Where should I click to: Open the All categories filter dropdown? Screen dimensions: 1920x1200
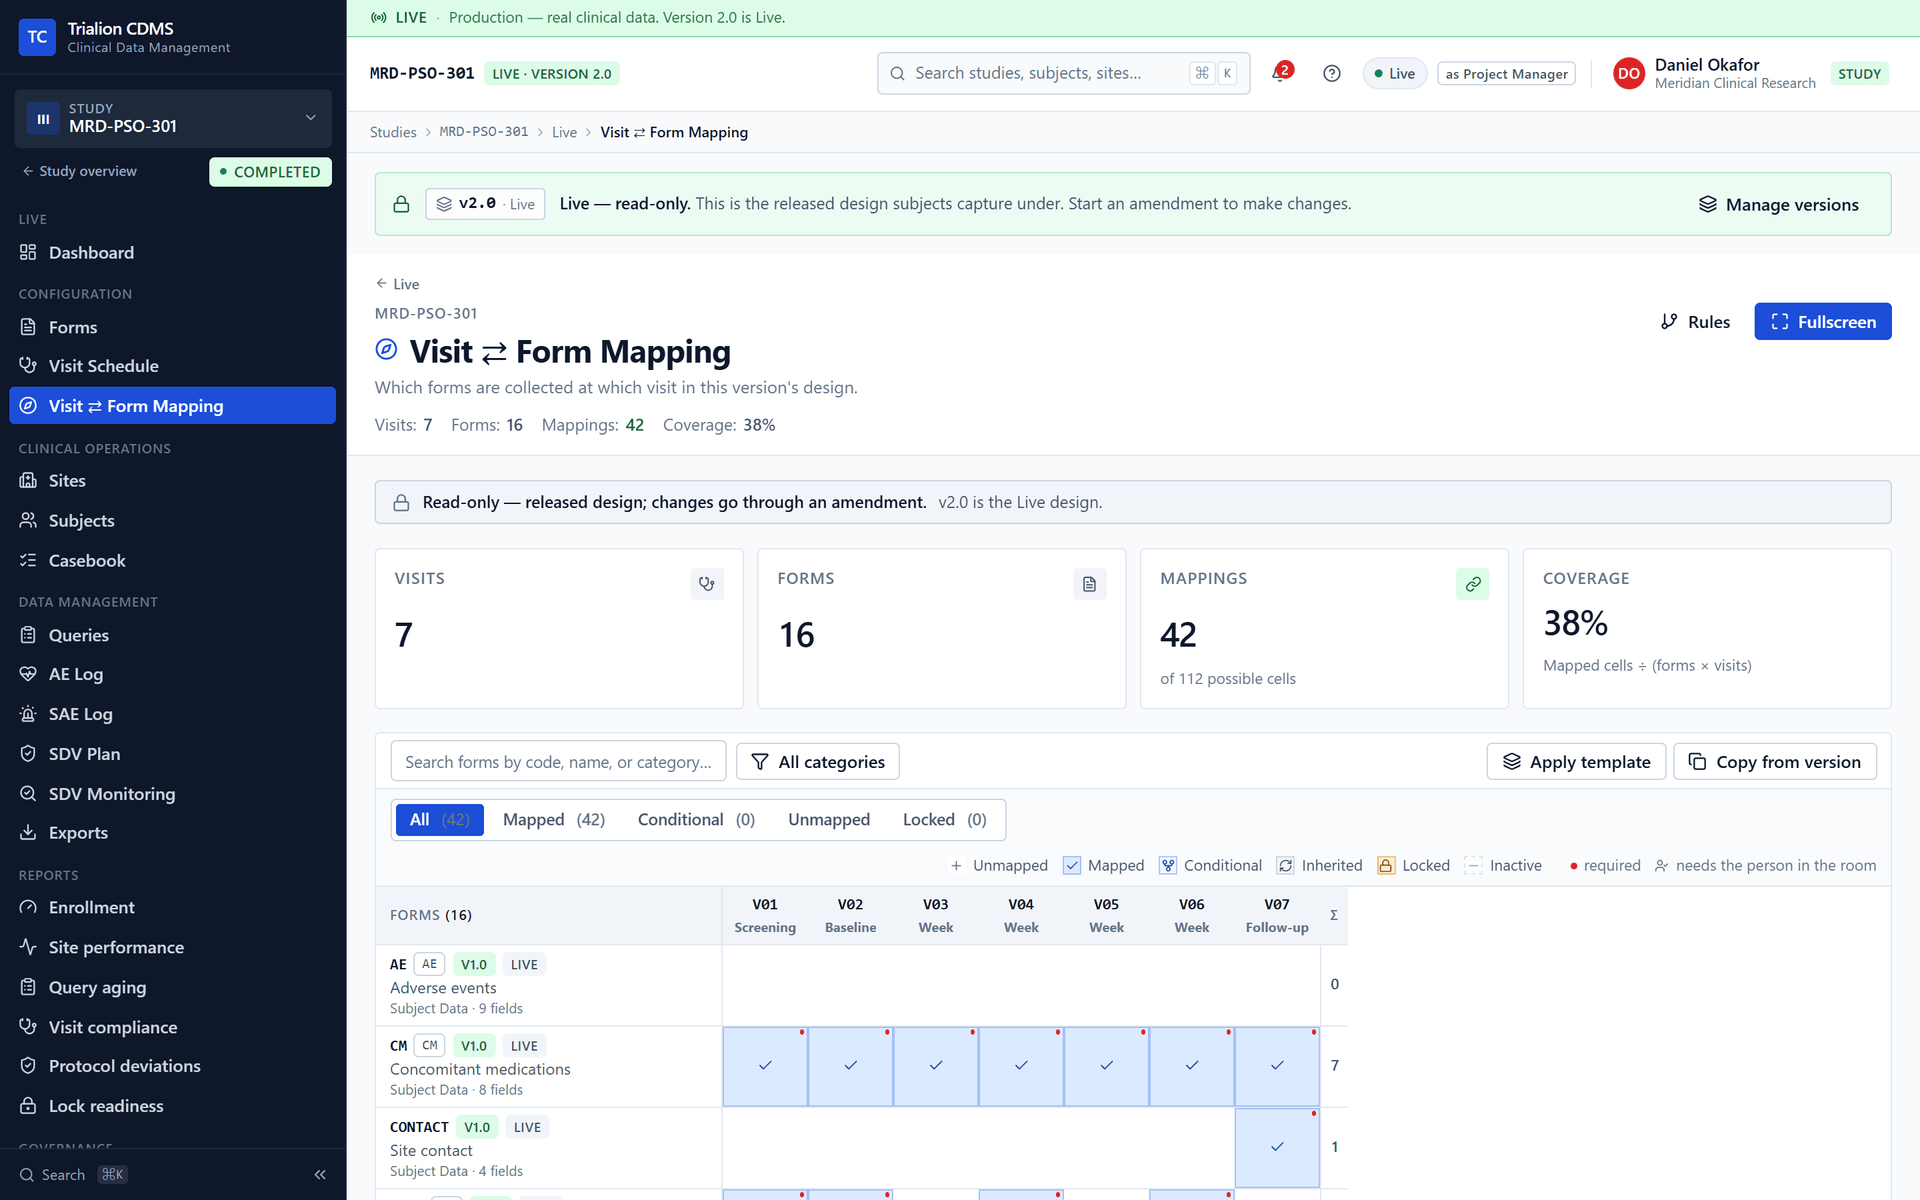coord(818,762)
